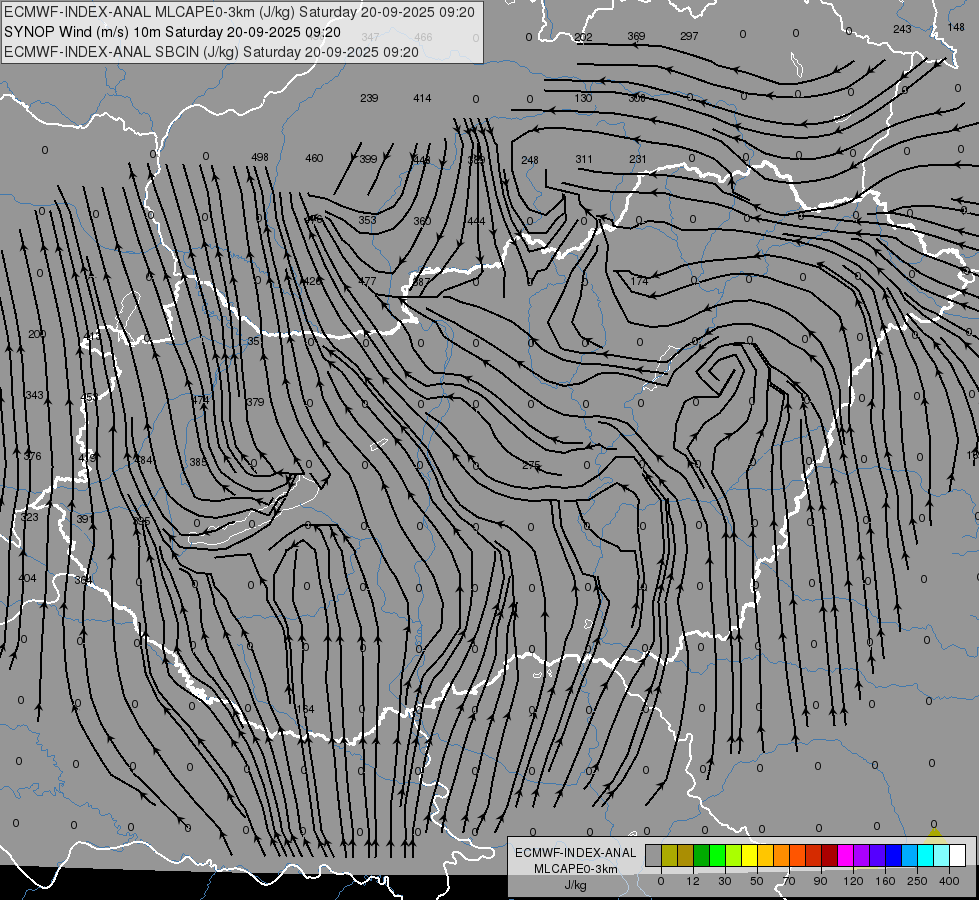The image size is (979, 900).
Task: Click the legend scale label 120
Action: (853, 881)
